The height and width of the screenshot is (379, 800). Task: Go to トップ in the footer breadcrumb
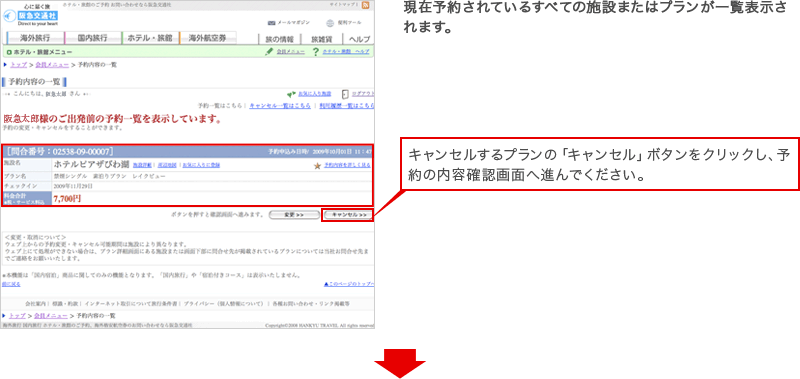[18, 316]
